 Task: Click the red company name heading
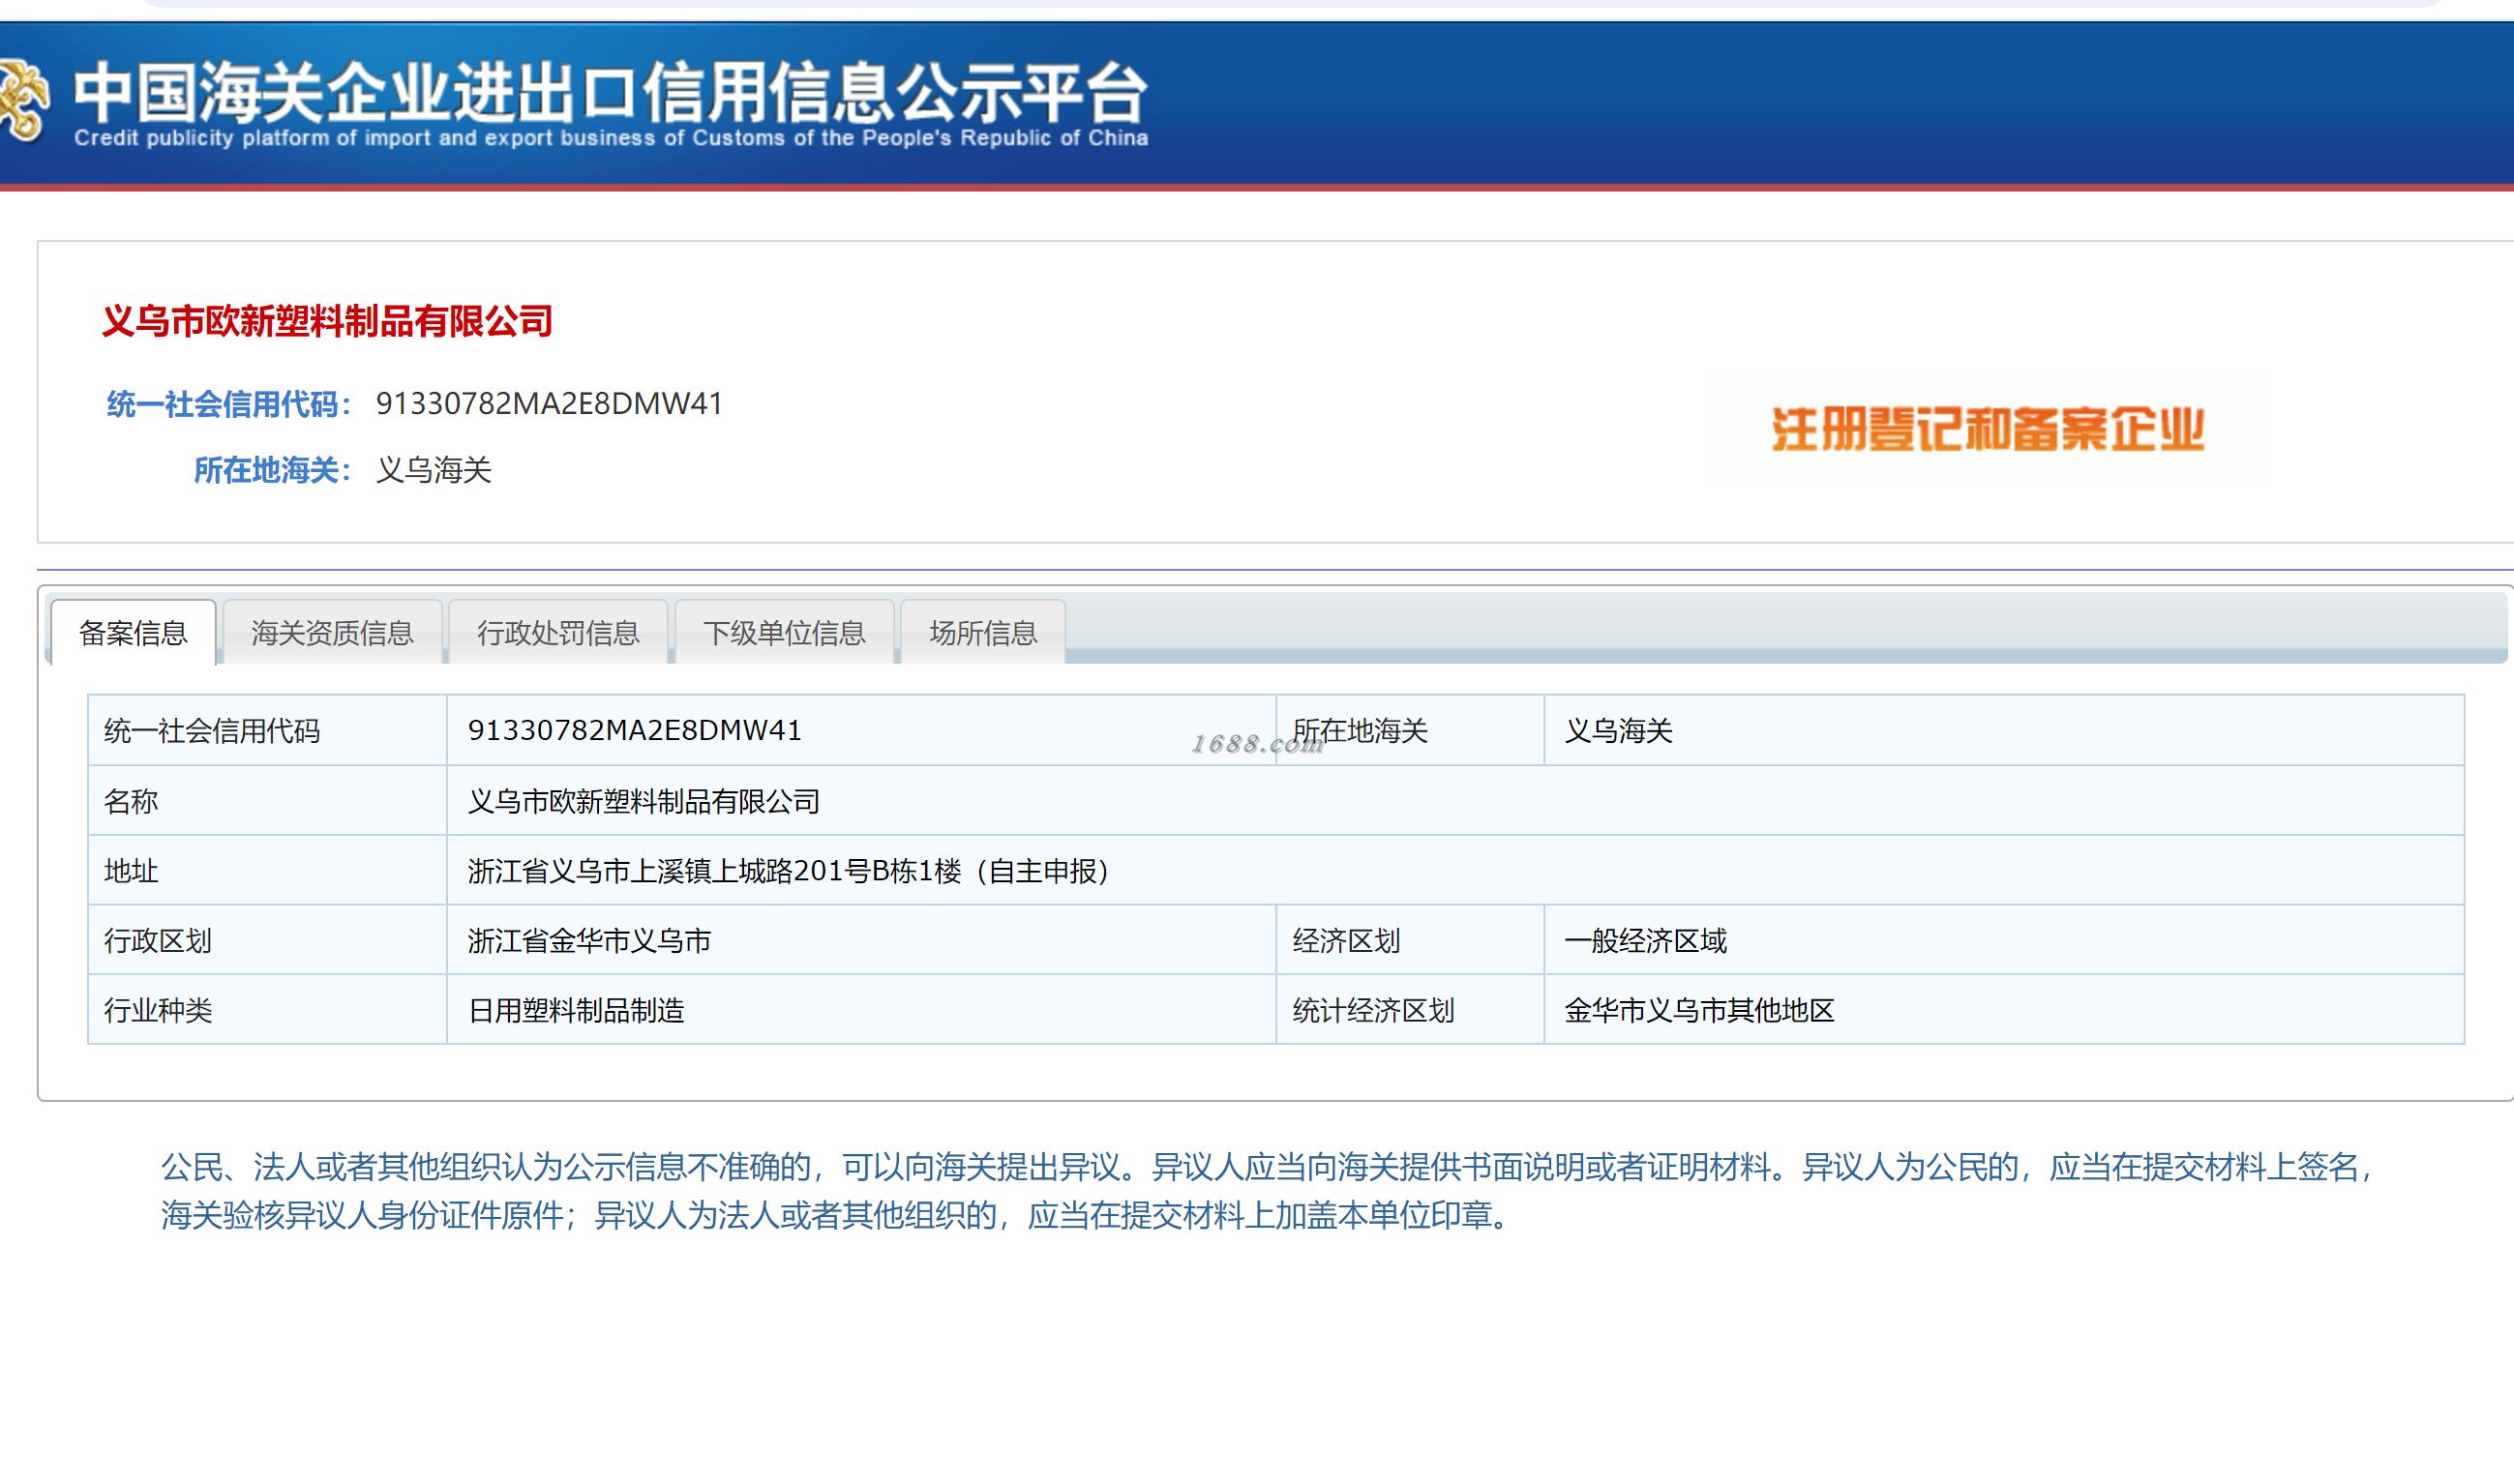[x=327, y=321]
